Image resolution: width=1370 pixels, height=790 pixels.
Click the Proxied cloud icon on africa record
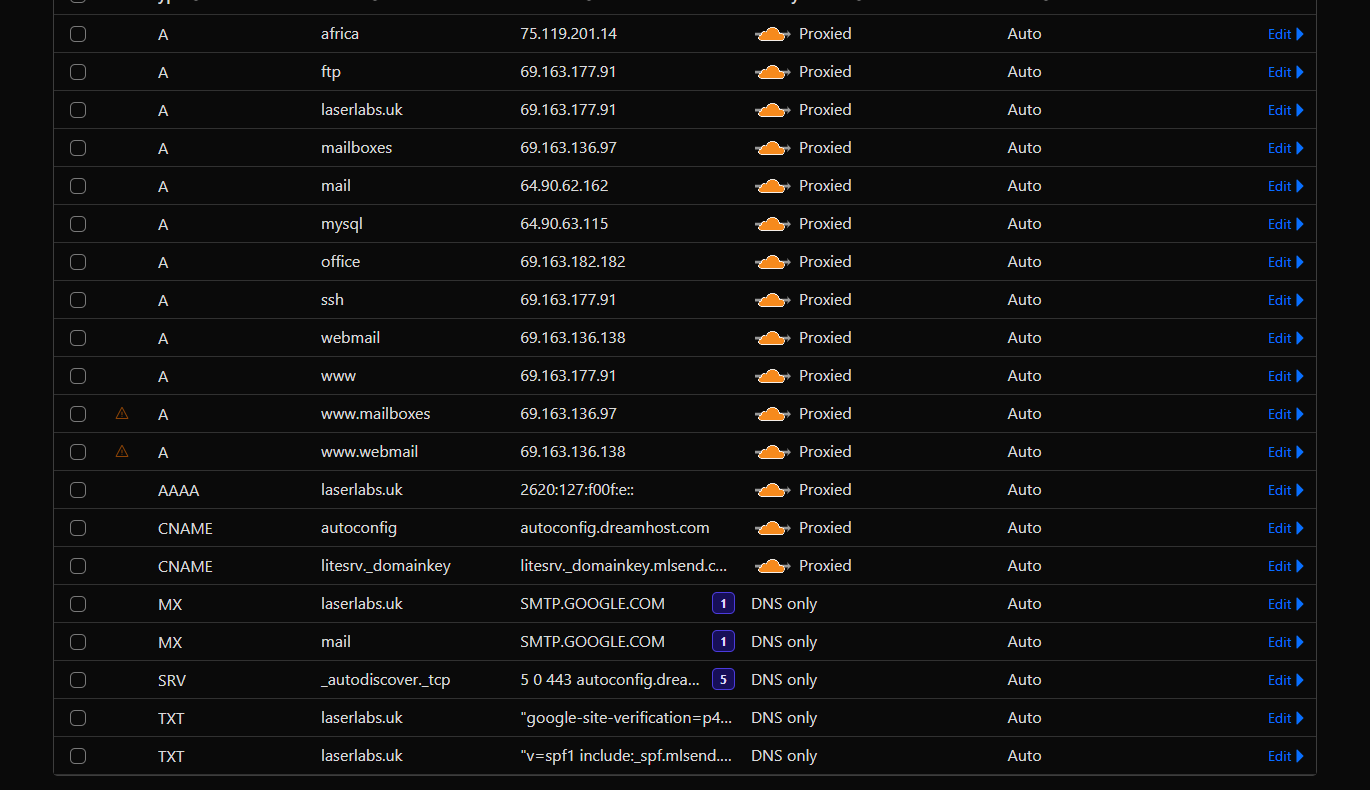772,33
